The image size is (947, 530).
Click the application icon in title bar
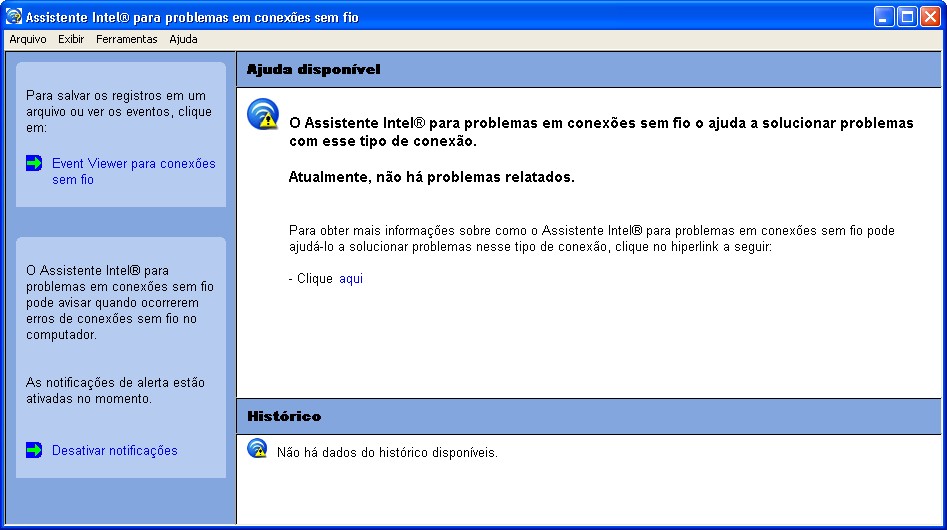[x=13, y=17]
